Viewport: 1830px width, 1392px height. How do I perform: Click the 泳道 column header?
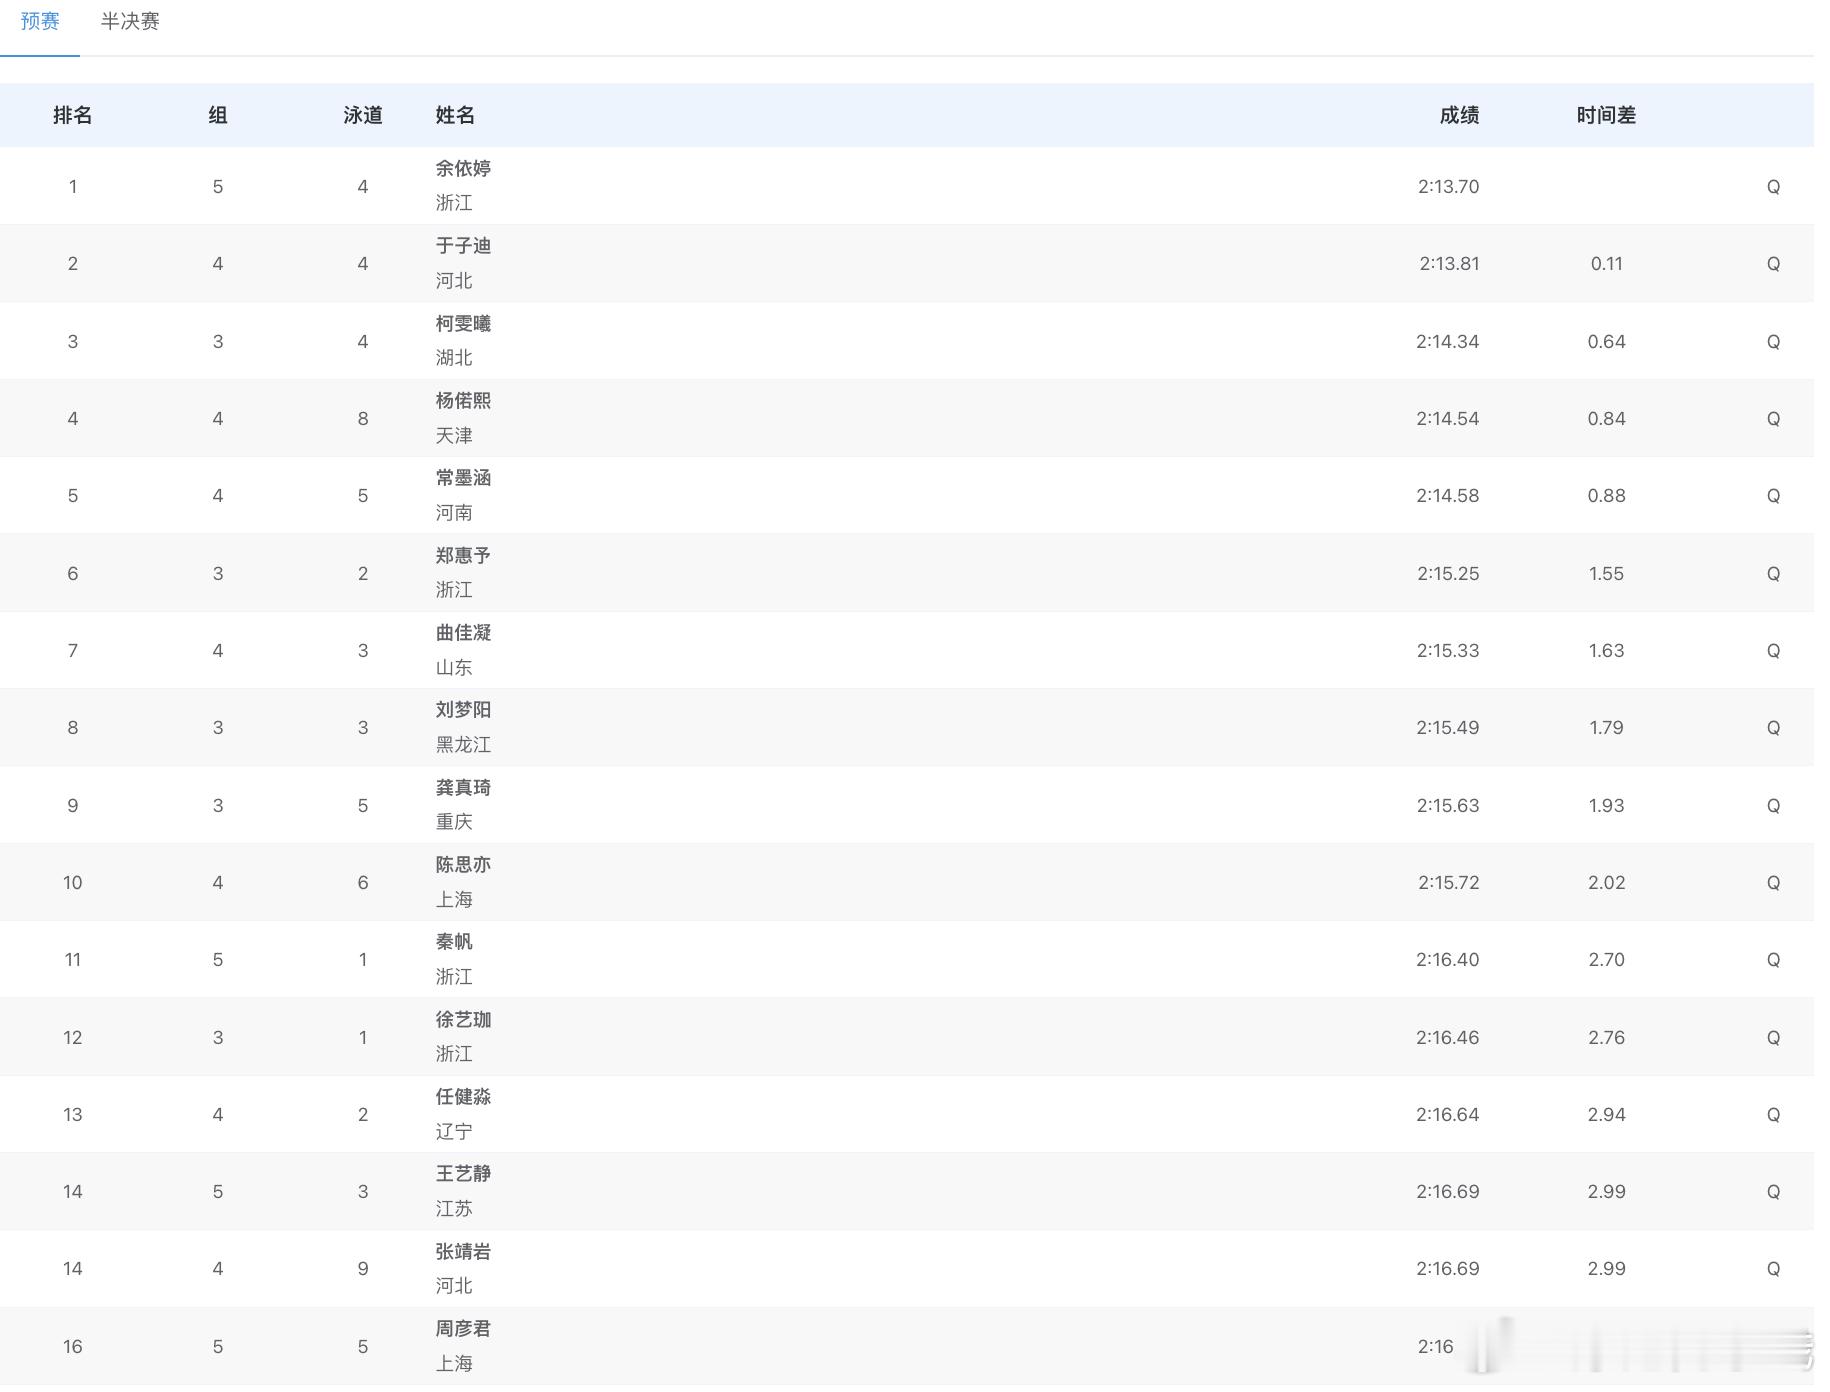click(x=363, y=115)
